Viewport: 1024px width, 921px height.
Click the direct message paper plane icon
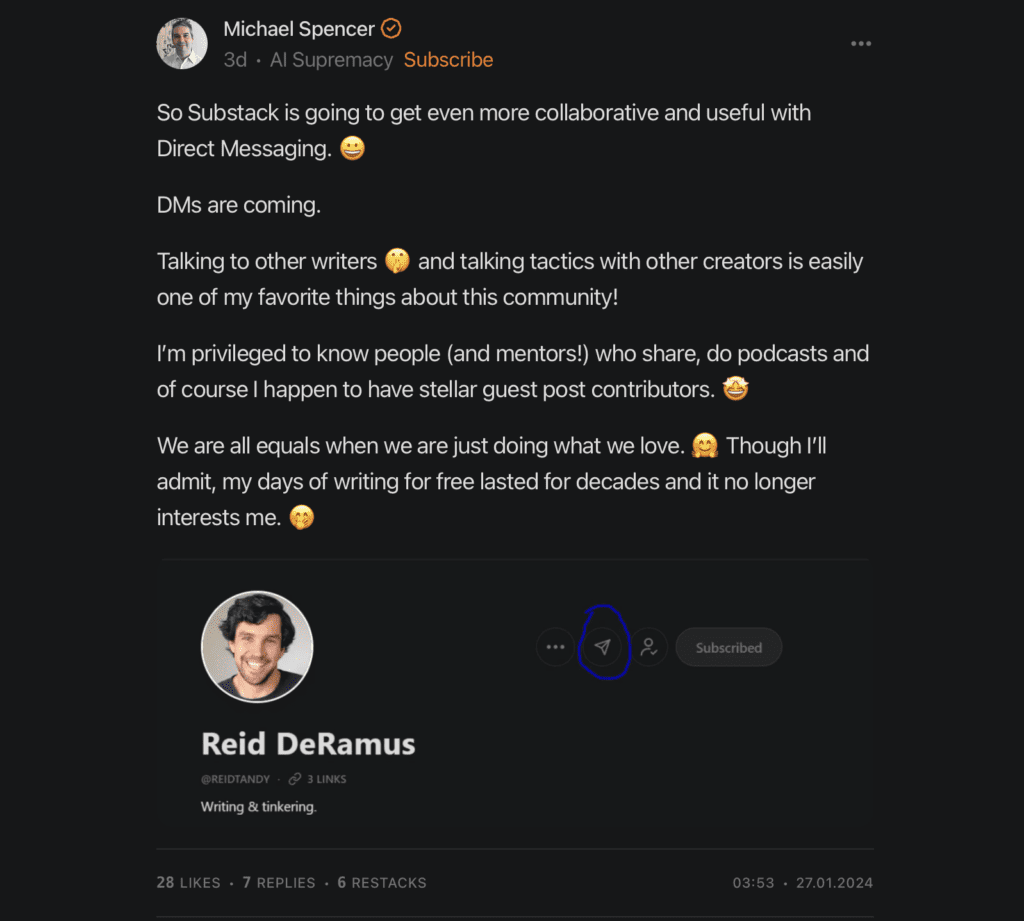pos(602,647)
